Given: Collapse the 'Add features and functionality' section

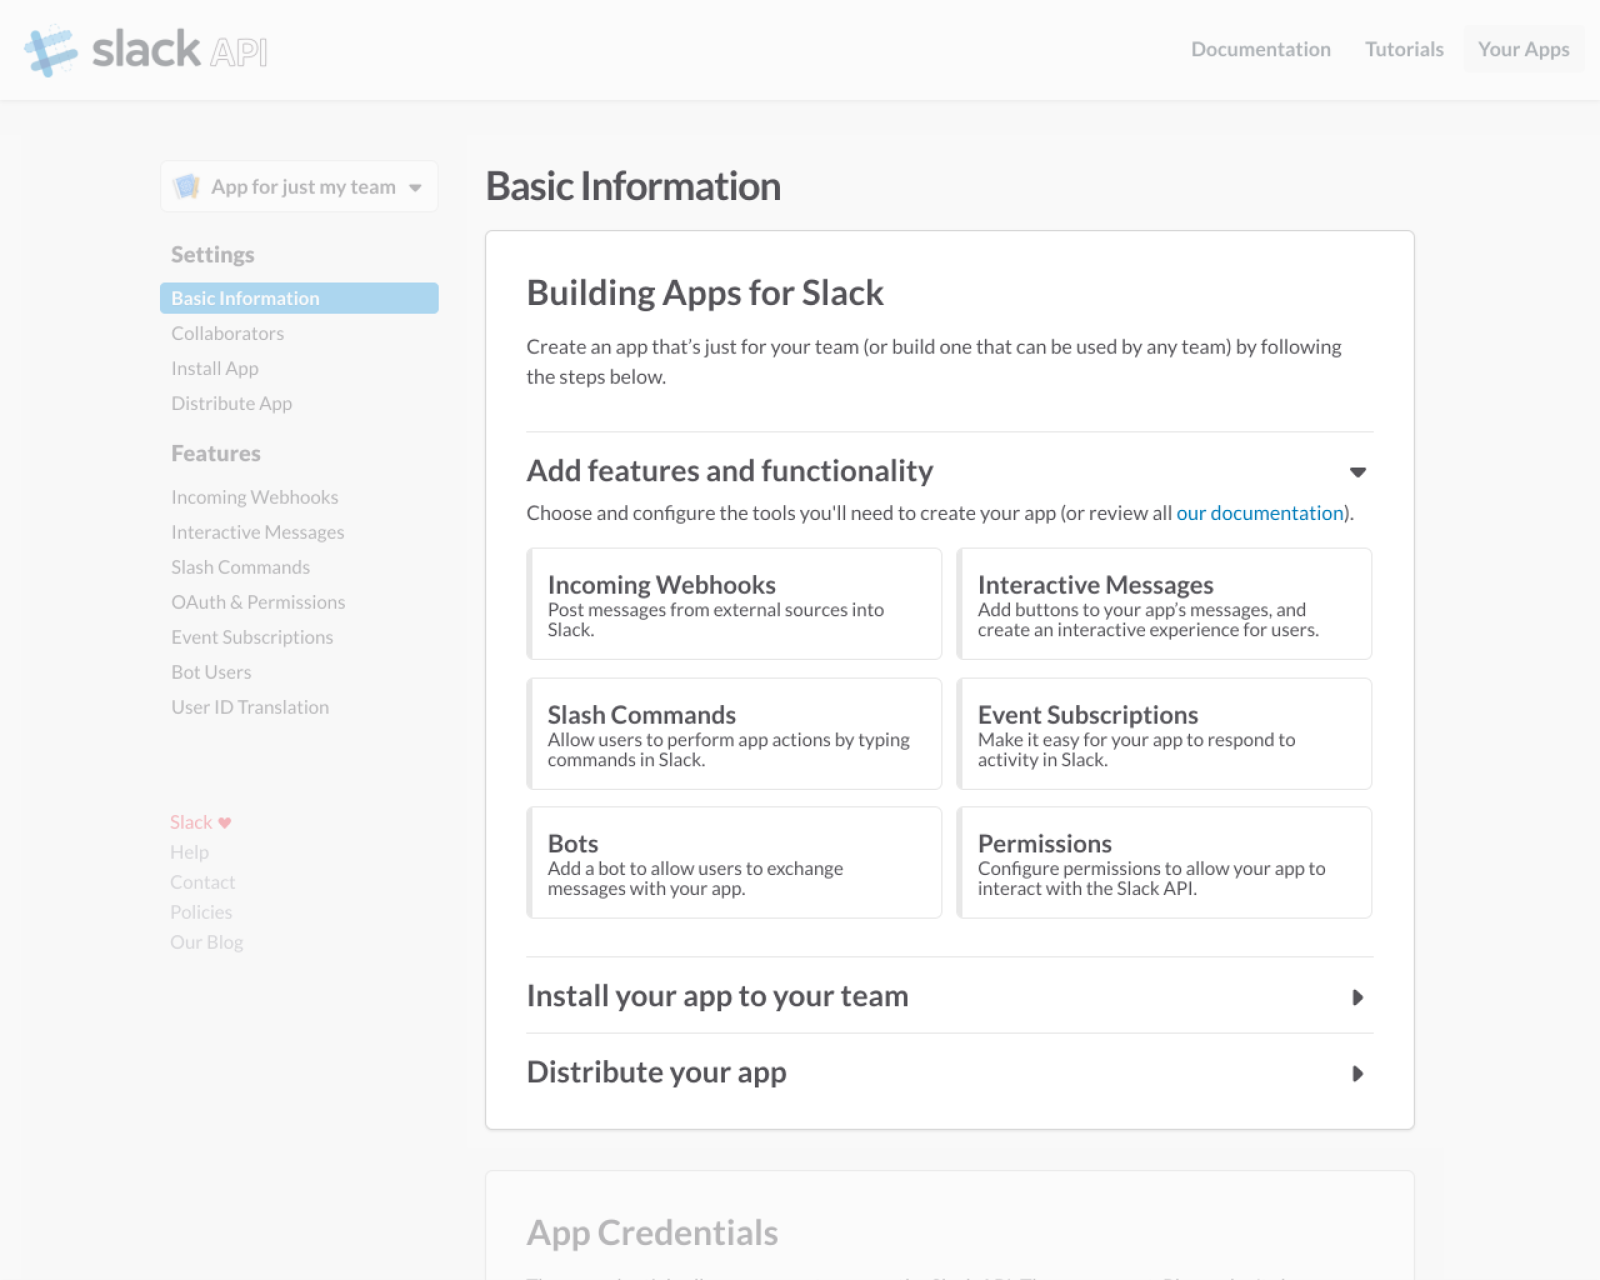Looking at the screenshot, I should (x=1357, y=472).
